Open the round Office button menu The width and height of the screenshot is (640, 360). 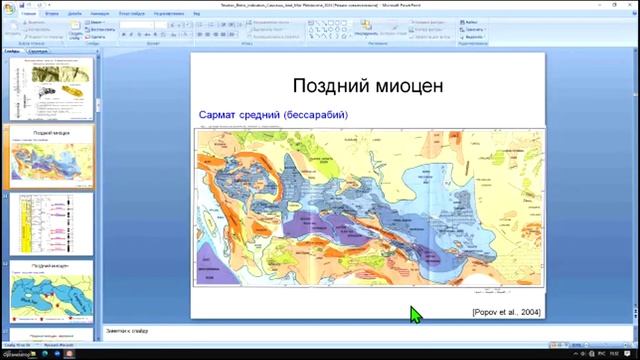(x=9, y=9)
